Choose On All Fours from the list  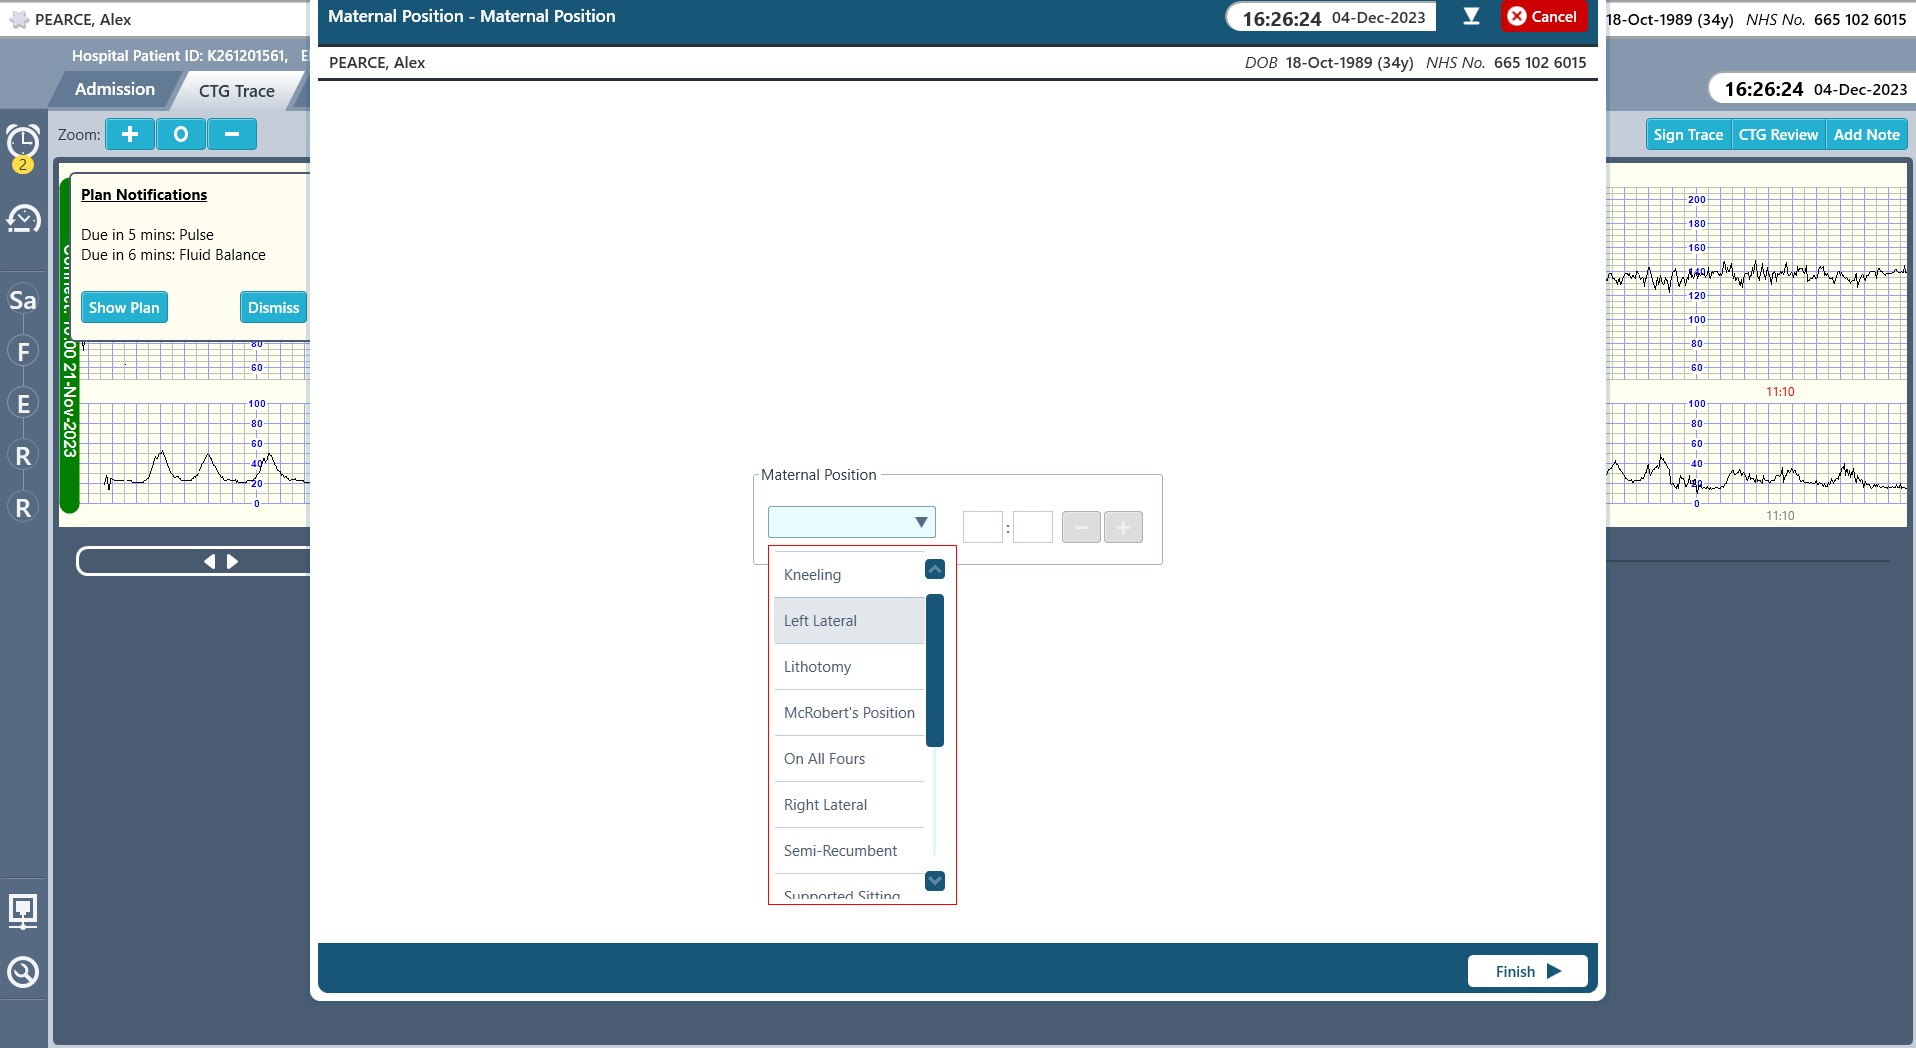[x=849, y=759]
